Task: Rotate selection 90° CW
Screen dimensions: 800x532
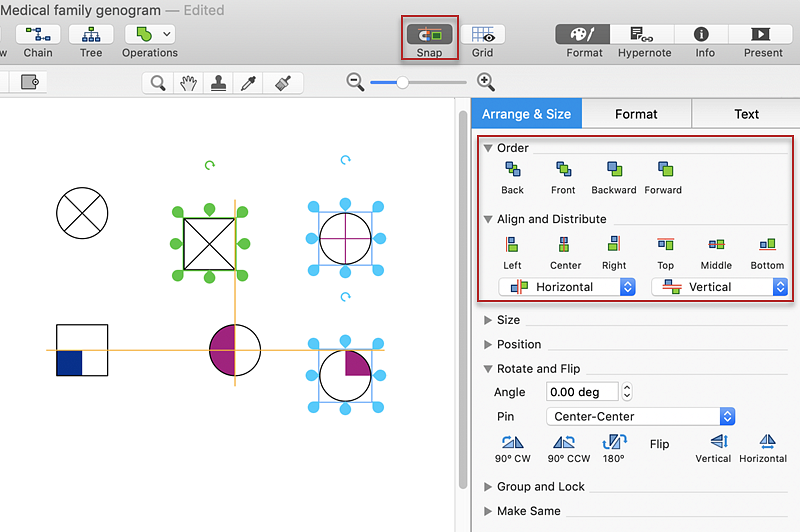Action: tap(512, 449)
